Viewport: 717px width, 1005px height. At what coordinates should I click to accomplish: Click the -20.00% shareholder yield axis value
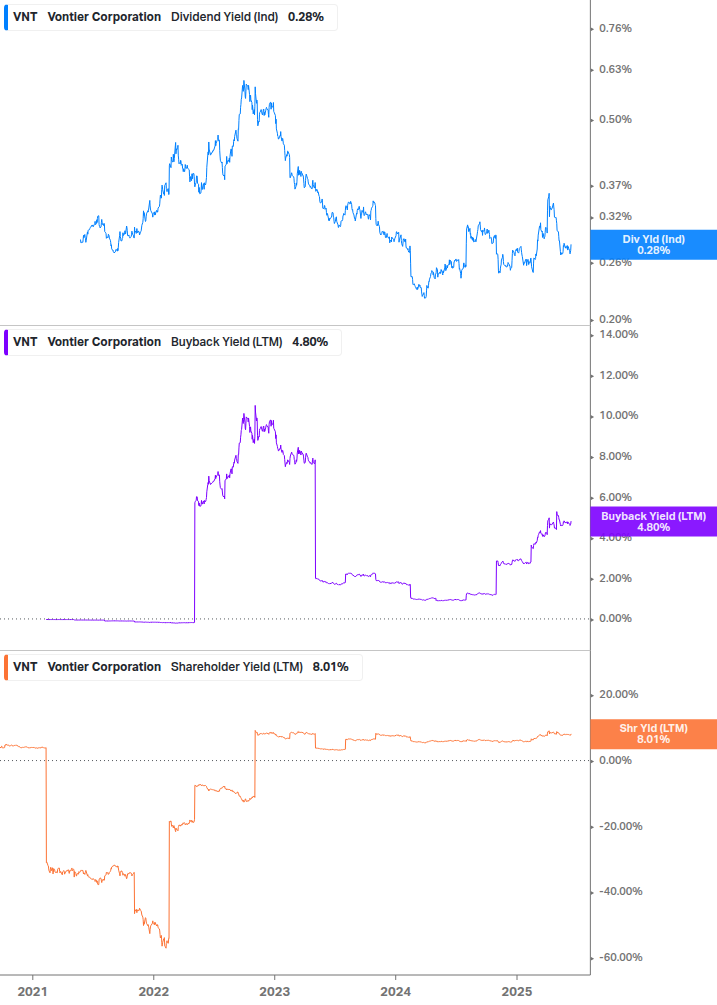click(620, 826)
